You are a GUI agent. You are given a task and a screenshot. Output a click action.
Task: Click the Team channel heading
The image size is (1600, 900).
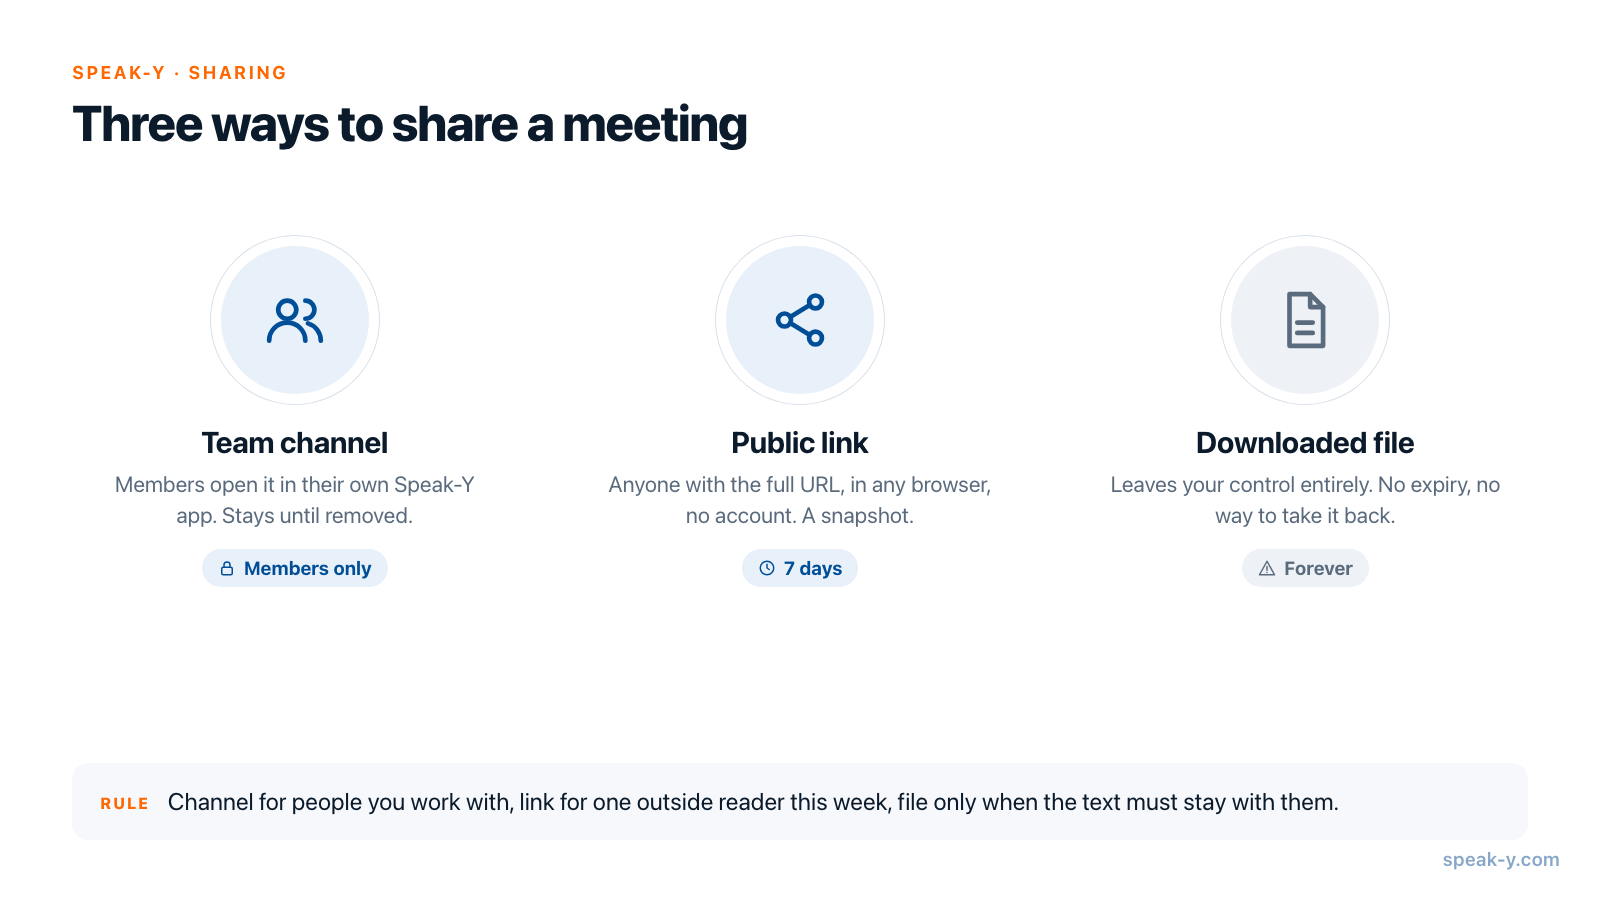click(x=295, y=443)
